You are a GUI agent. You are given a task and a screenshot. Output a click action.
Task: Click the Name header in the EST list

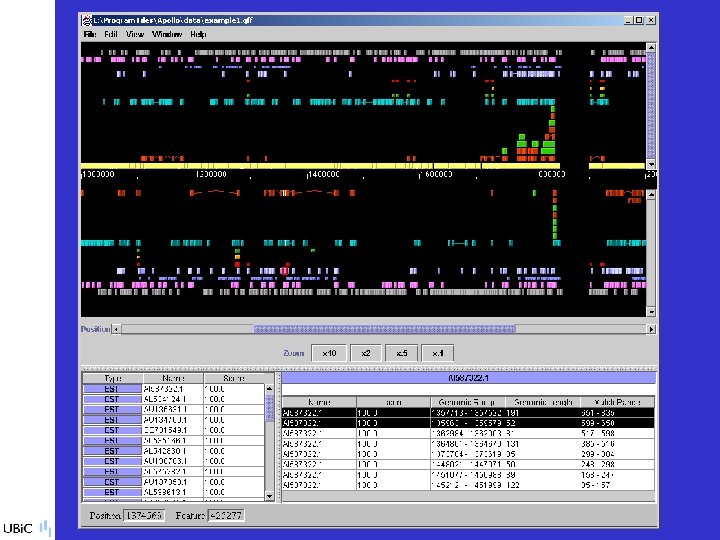173,378
